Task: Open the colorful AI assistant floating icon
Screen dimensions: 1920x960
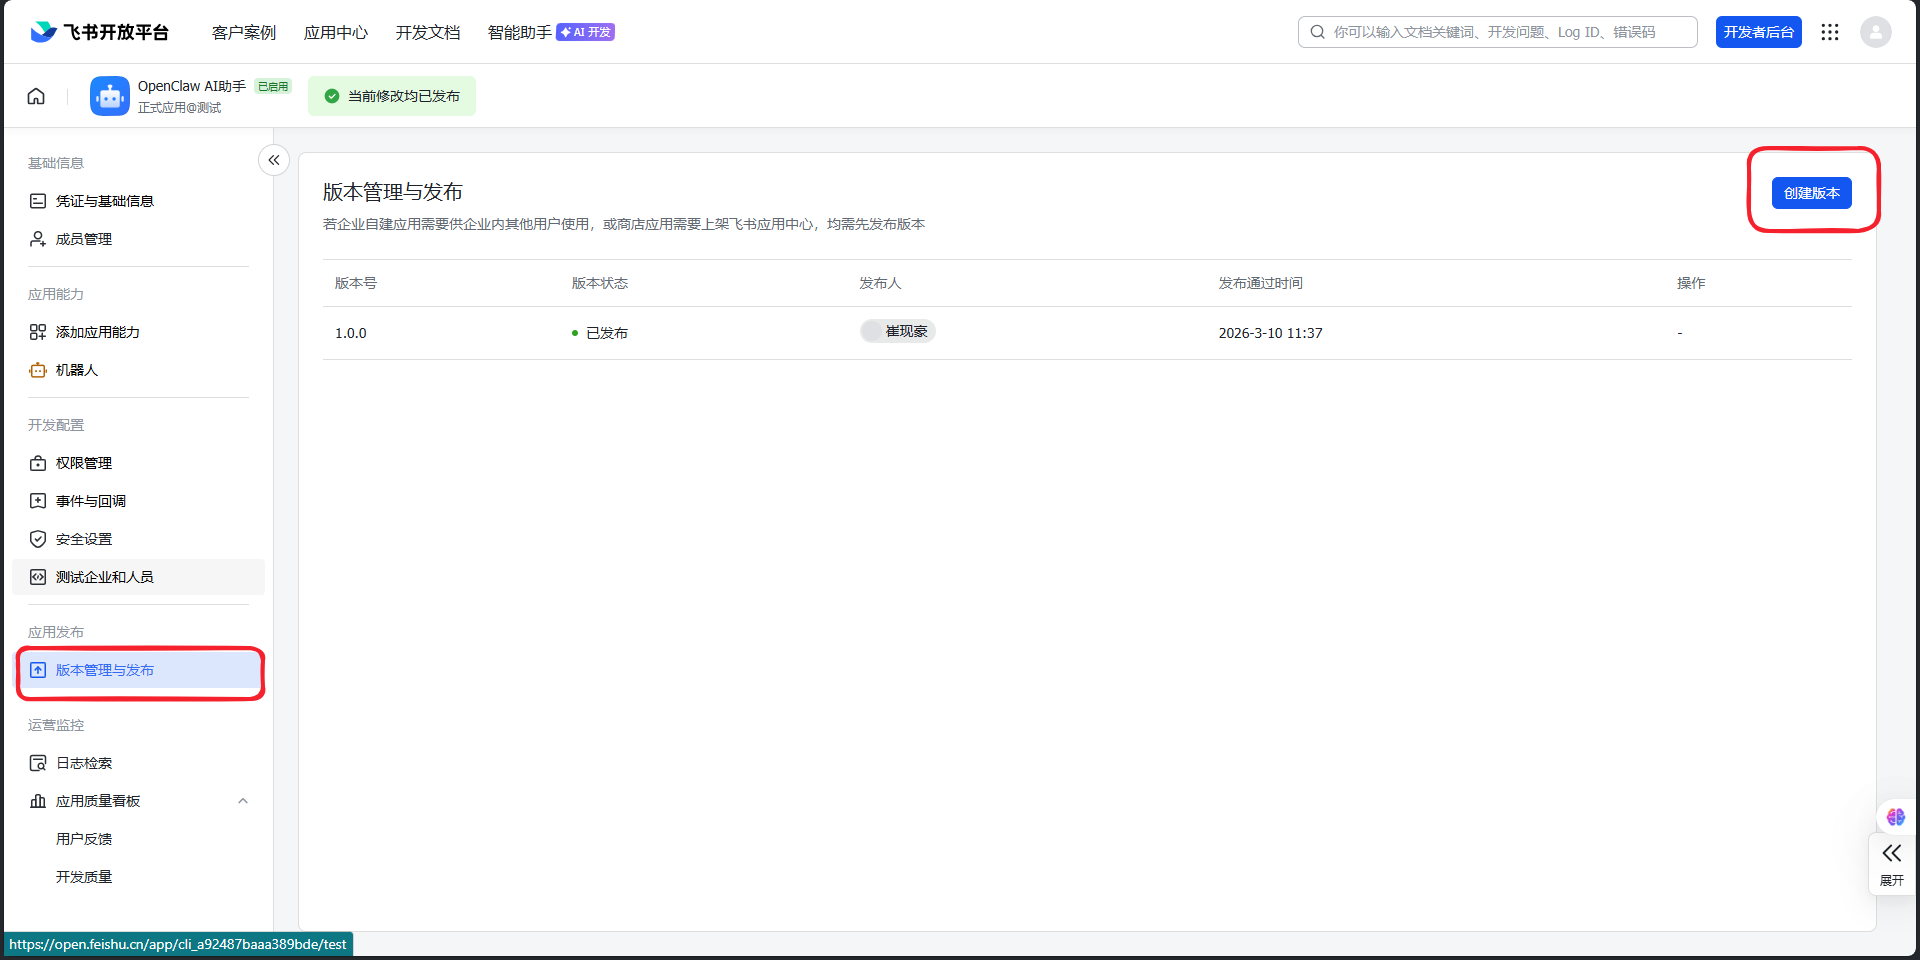Action: click(1895, 817)
